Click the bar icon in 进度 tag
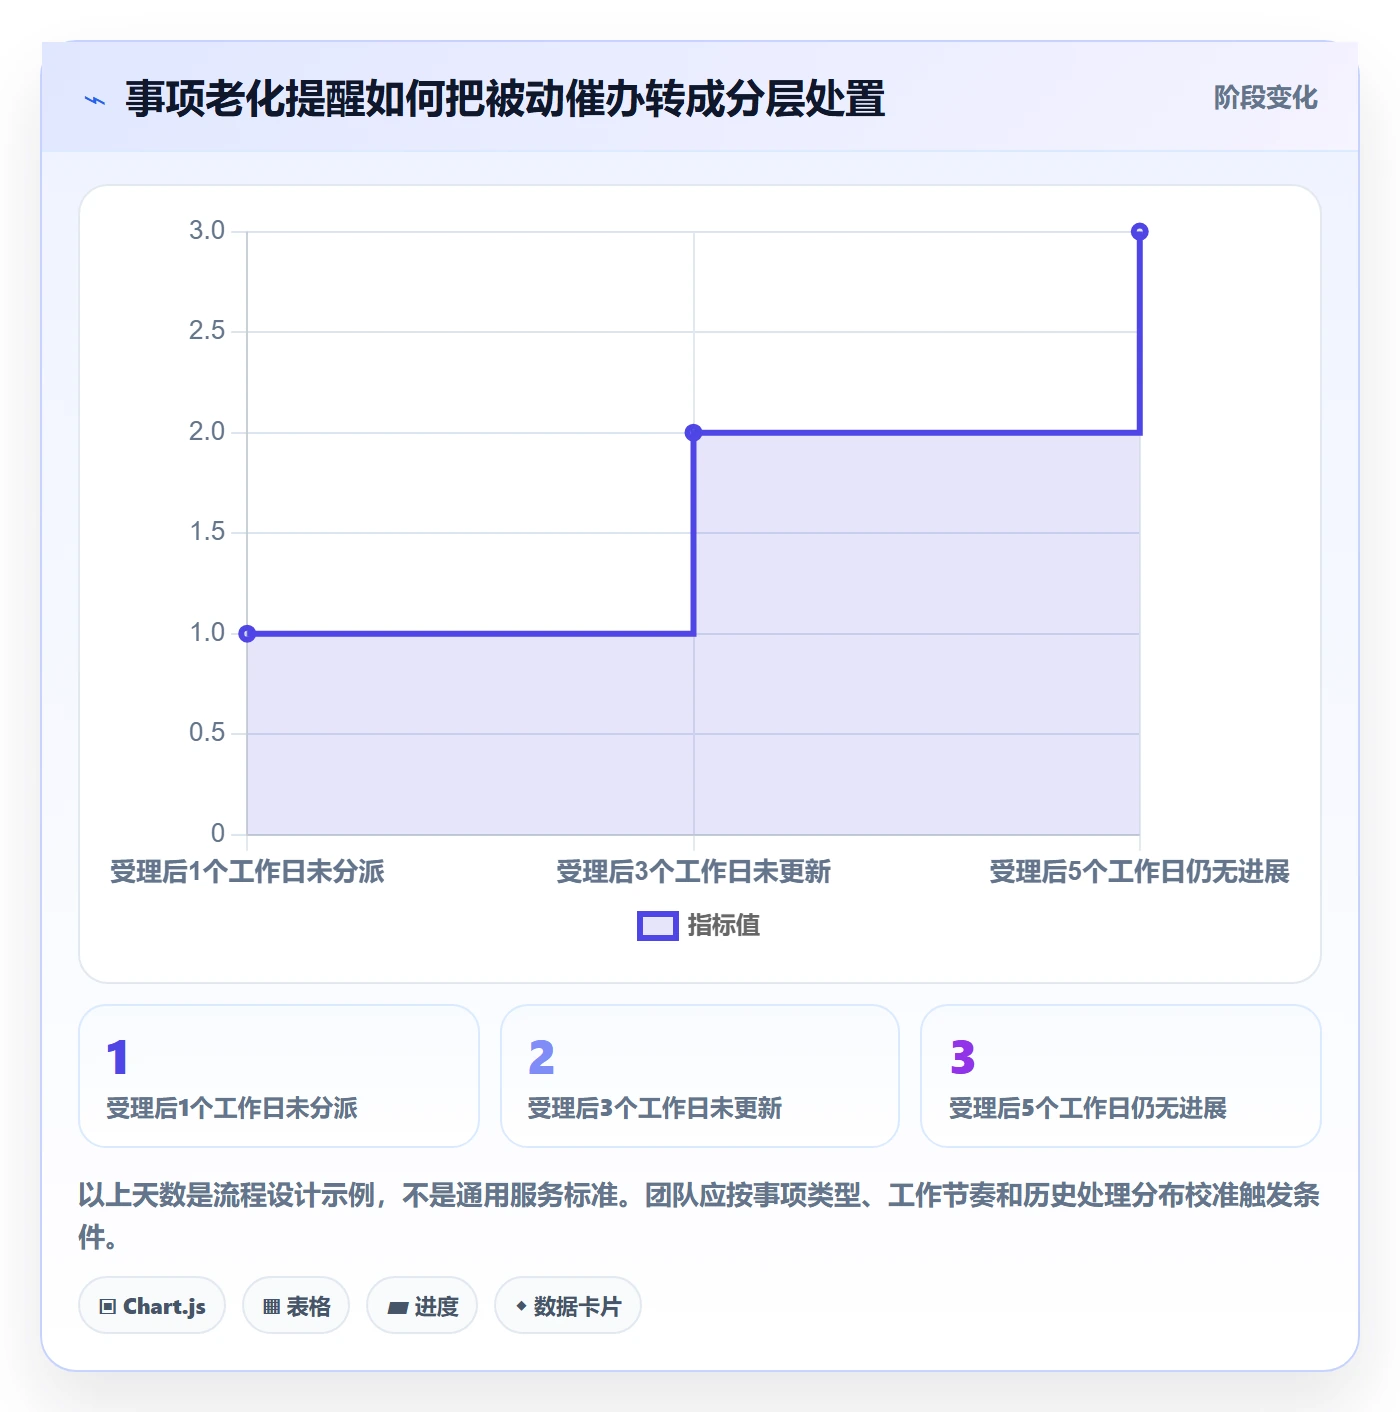Screen dimensions: 1400x1412 tap(398, 1307)
